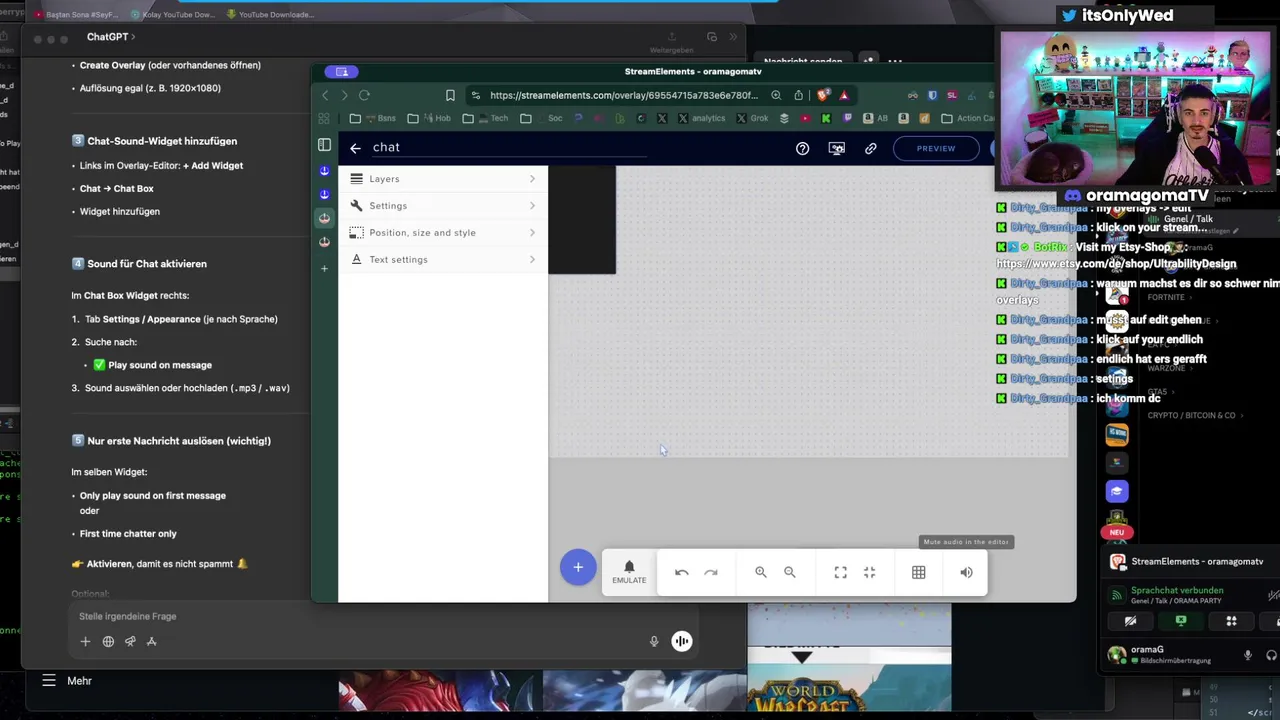Click the Text settings letter A icon
1280x720 pixels.
(356, 260)
